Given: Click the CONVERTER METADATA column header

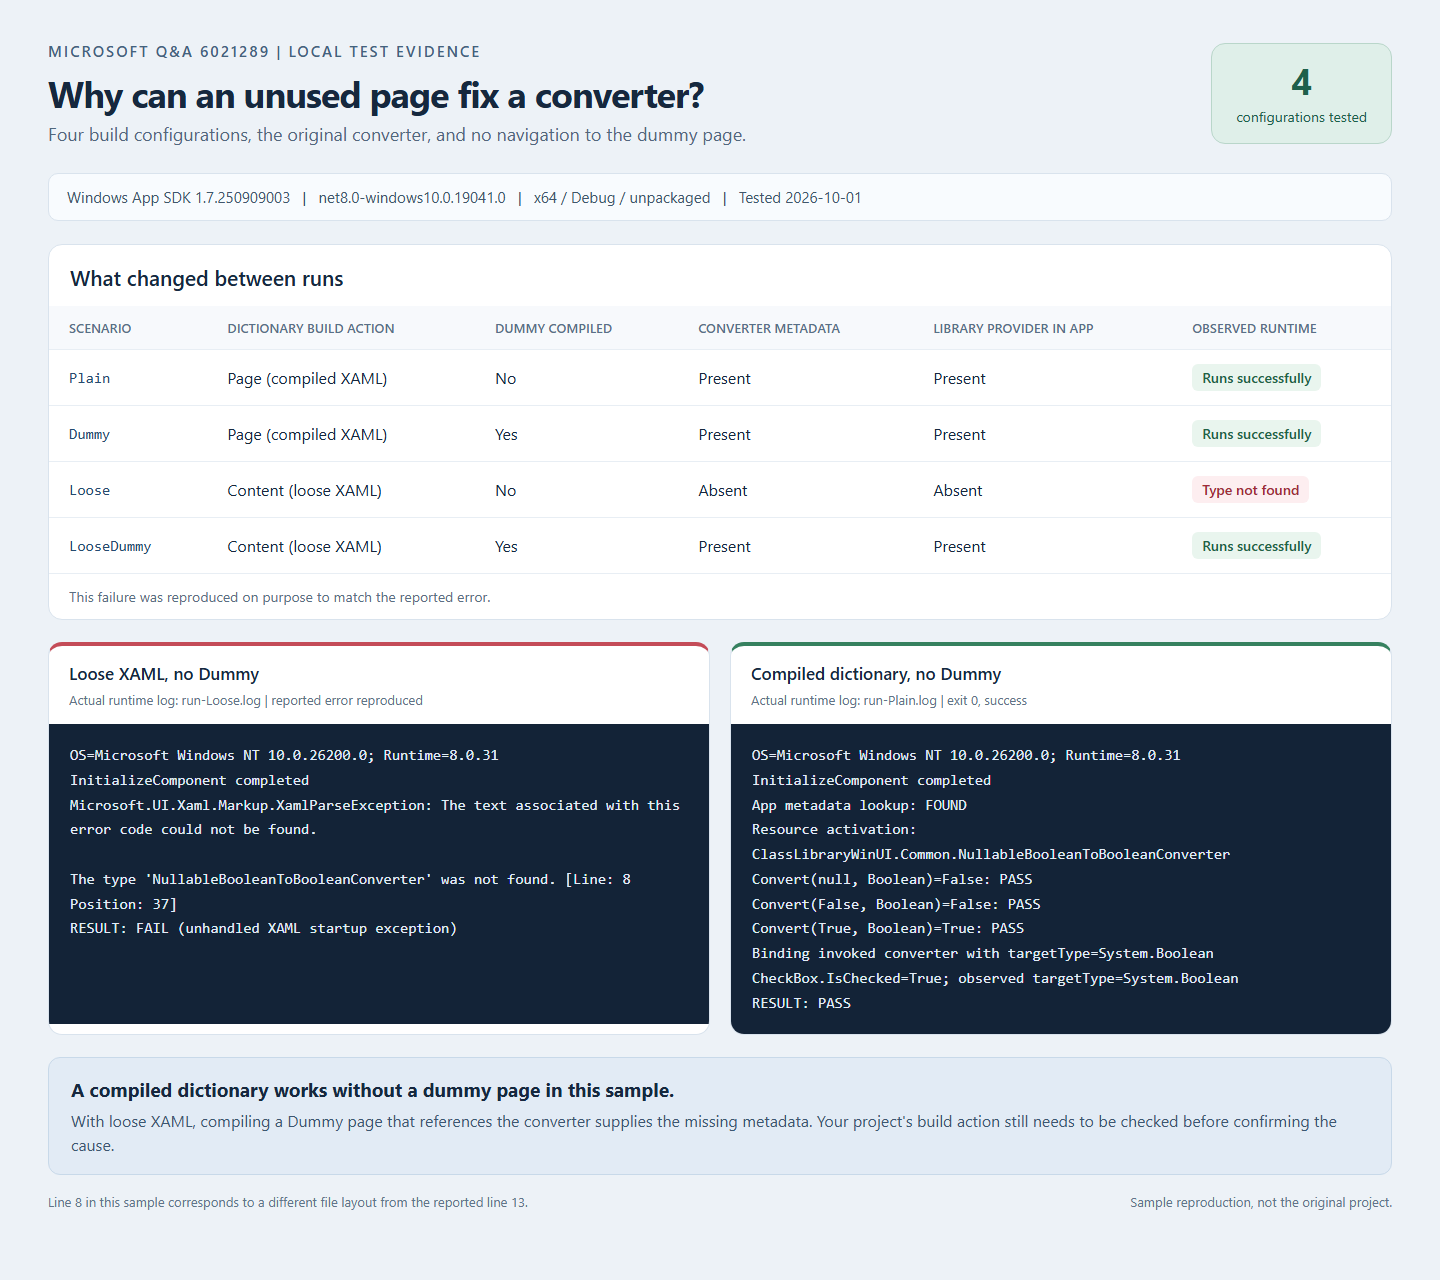Looking at the screenshot, I should pos(769,329).
